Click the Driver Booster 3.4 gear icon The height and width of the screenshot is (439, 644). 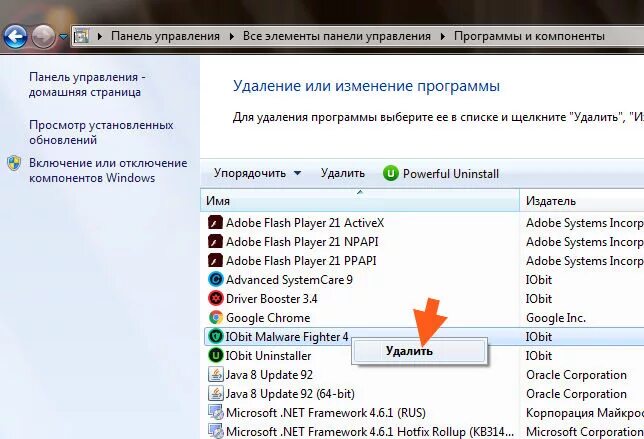pos(215,299)
